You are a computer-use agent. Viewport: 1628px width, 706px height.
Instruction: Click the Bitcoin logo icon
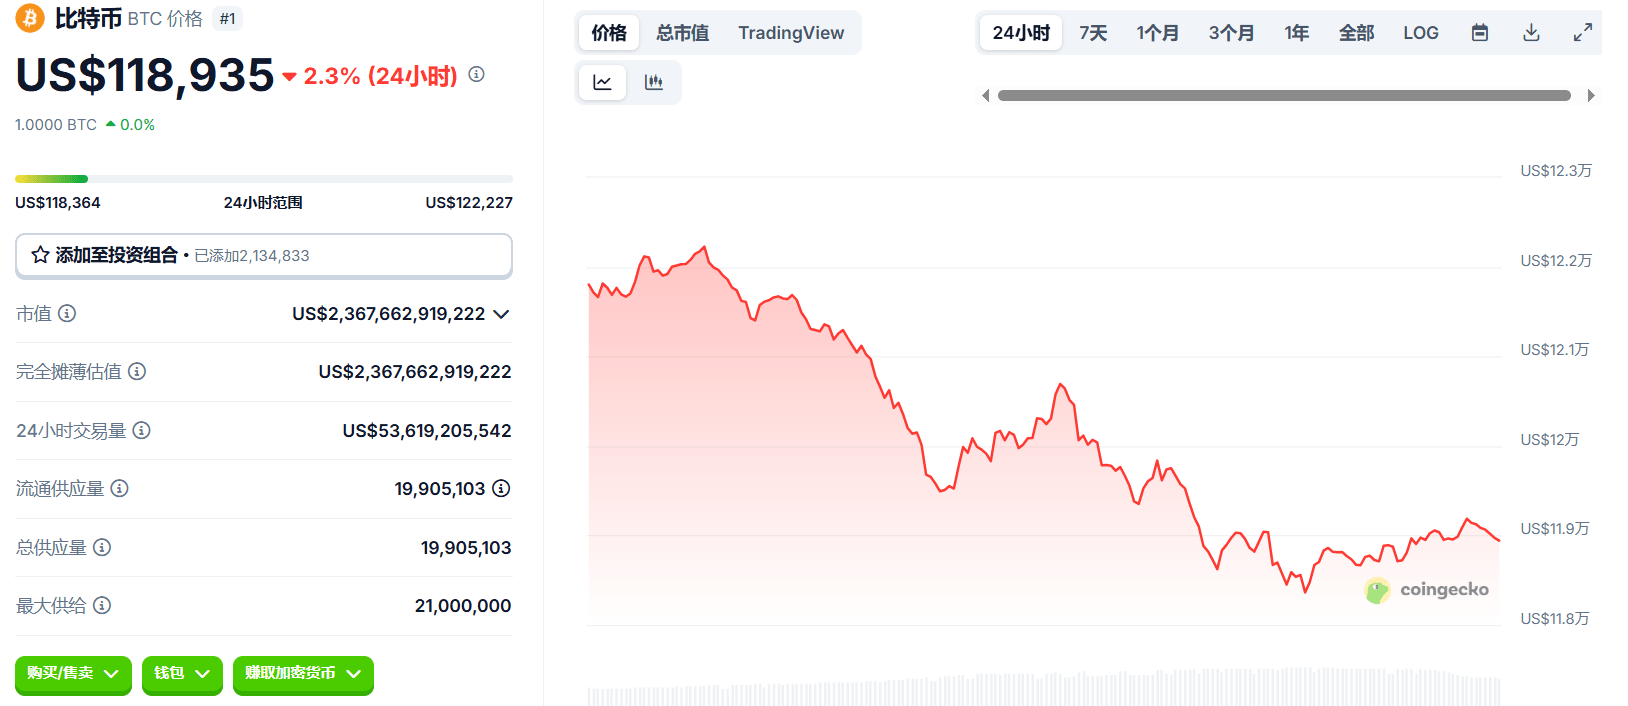click(30, 18)
